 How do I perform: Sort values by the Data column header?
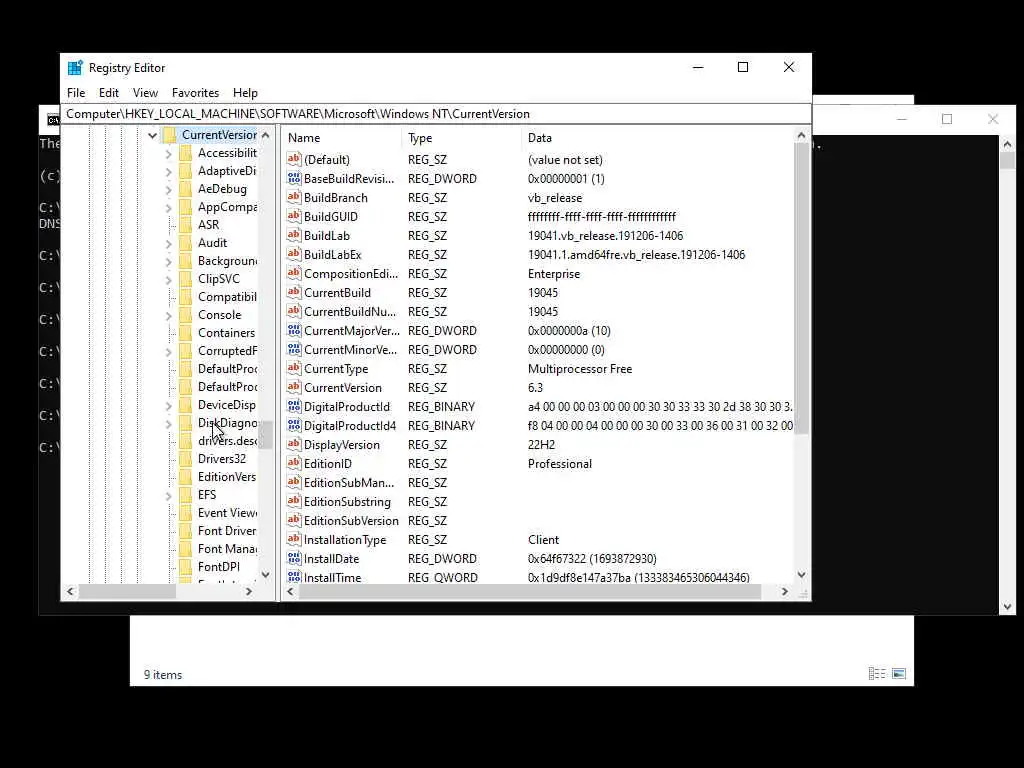click(658, 138)
